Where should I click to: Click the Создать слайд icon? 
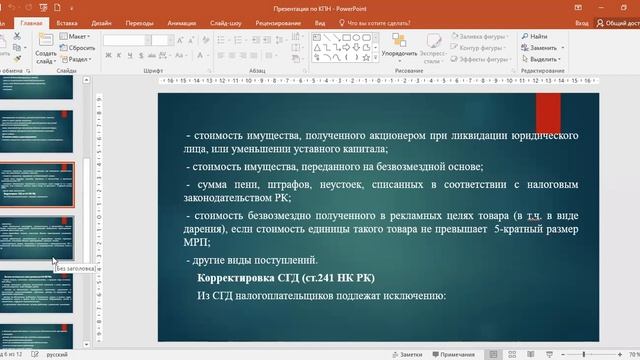coord(46,41)
